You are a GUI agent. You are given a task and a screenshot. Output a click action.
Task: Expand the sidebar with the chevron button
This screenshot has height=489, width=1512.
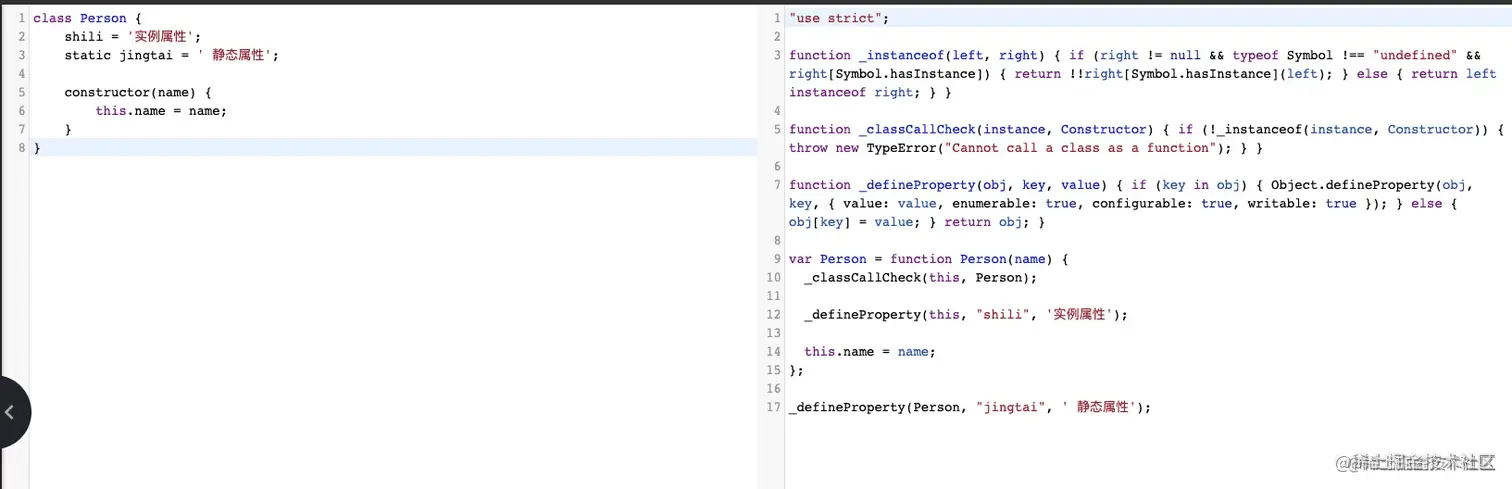(x=10, y=411)
